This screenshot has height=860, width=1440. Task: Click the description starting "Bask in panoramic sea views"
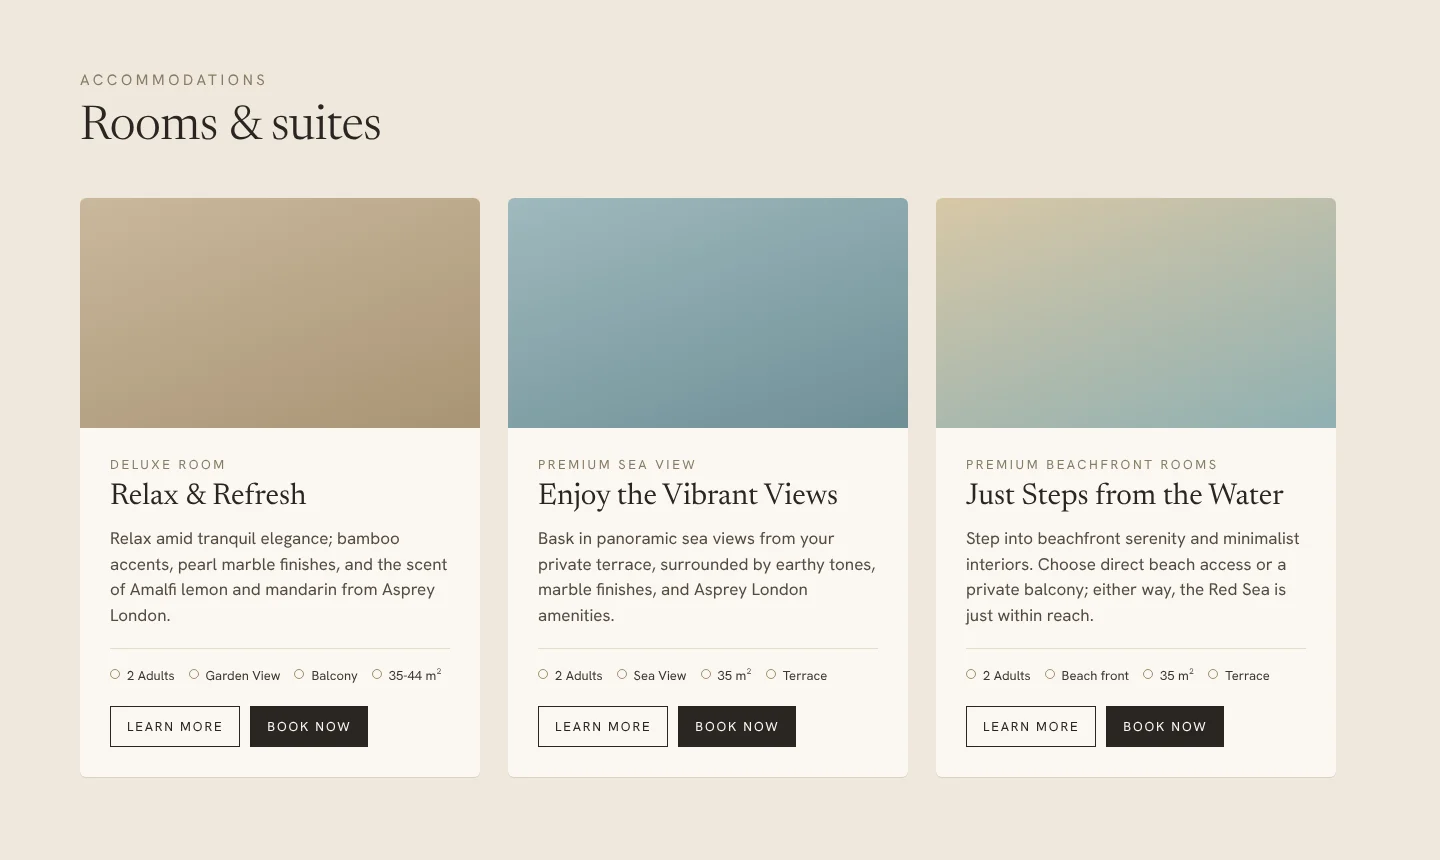707,577
